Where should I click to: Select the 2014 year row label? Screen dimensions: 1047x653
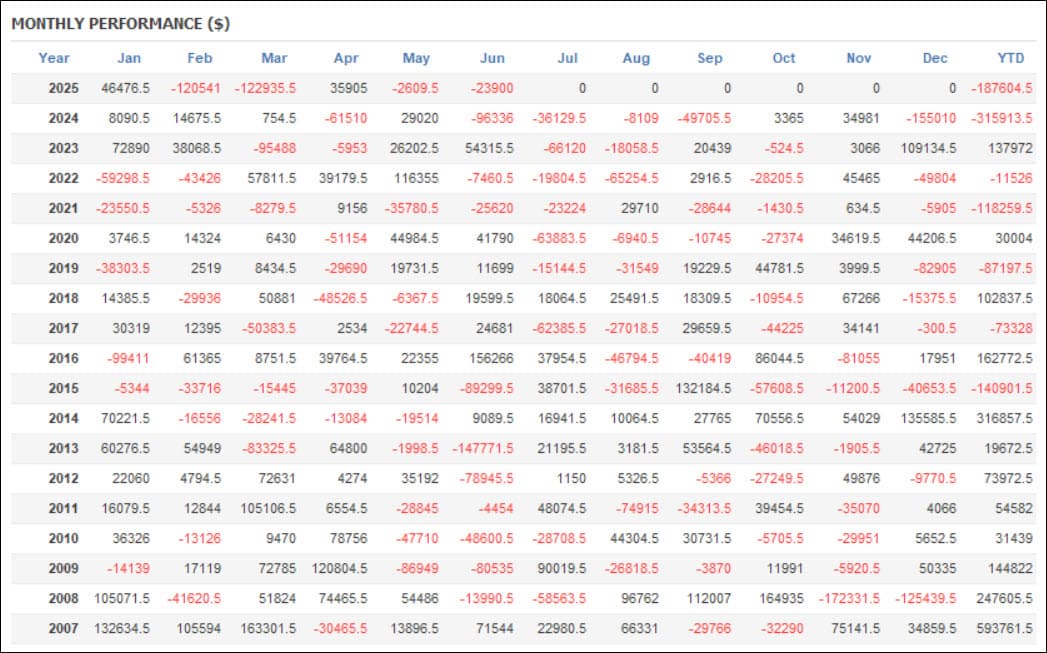[63, 419]
